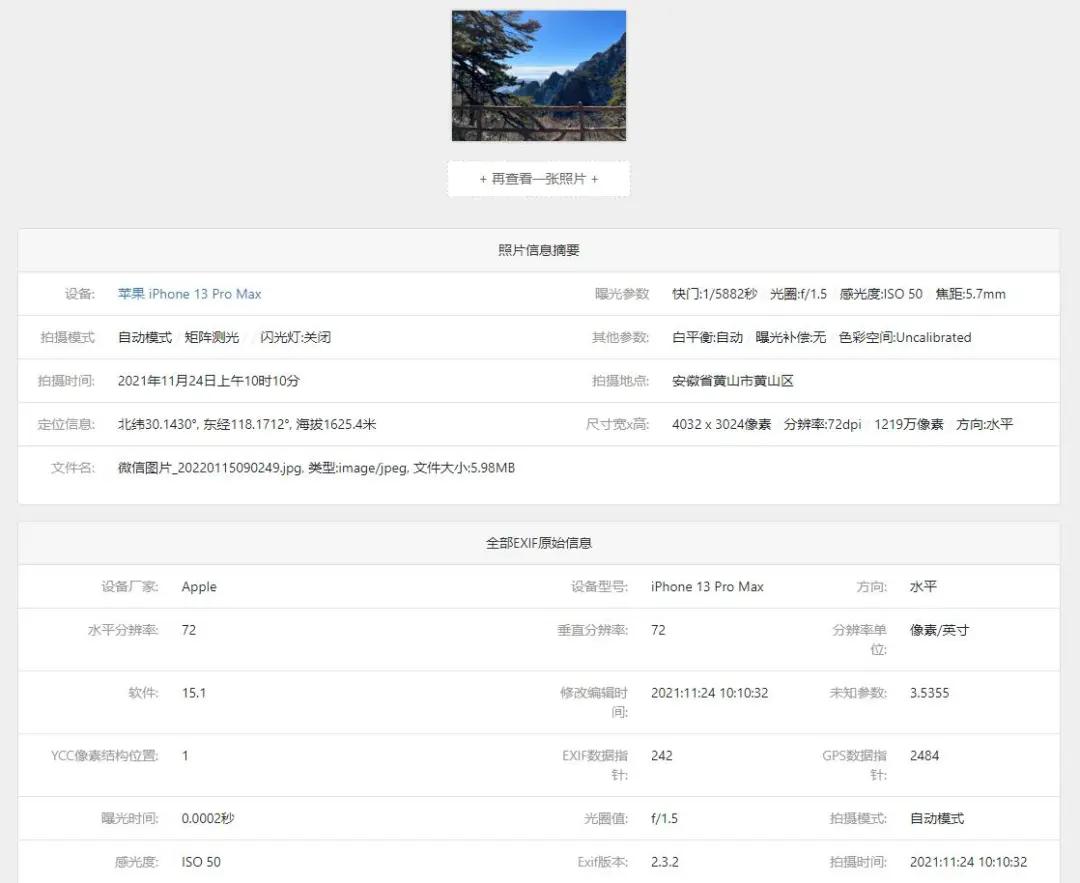Click the Exif version 2.3.2 value
The image size is (1080, 883).
[x=663, y=861]
